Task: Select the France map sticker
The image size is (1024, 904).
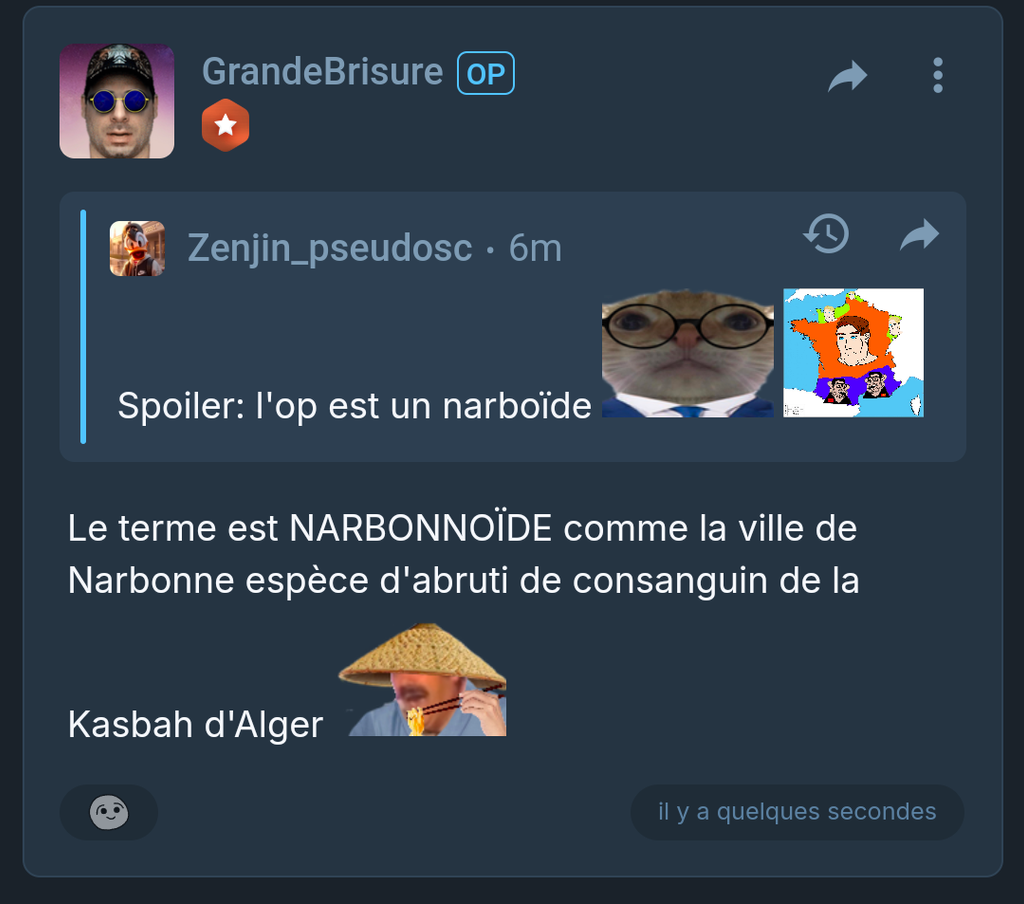Action: point(854,353)
